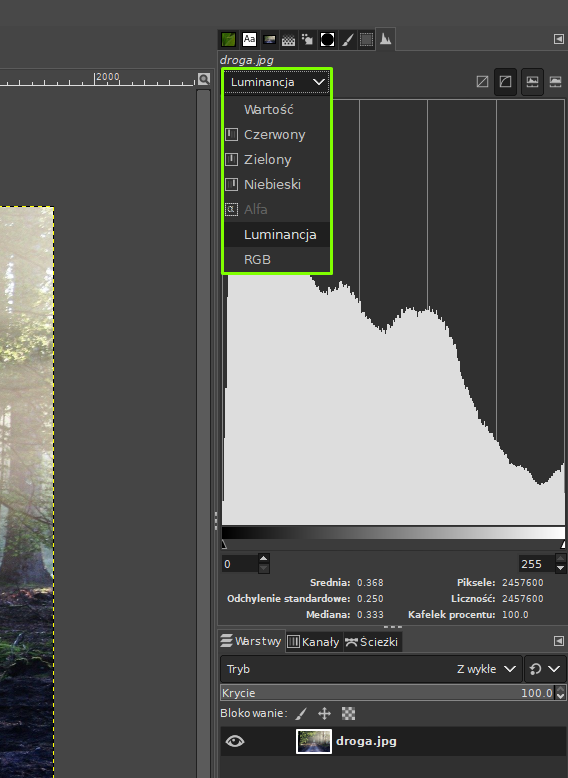Toggle lock pixels brush icon
568x778 pixels.
pyautogui.click(x=301, y=713)
